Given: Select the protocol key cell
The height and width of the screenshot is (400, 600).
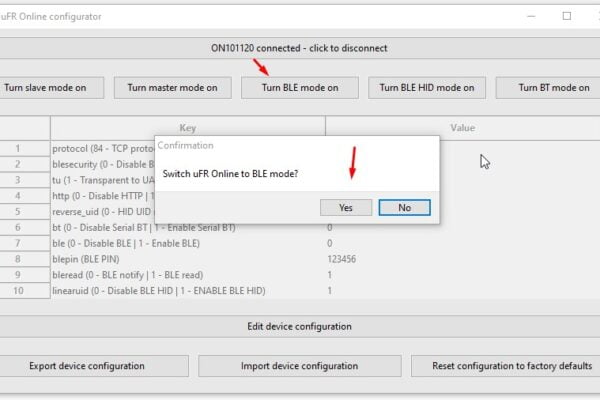Looking at the screenshot, I should (103, 149).
